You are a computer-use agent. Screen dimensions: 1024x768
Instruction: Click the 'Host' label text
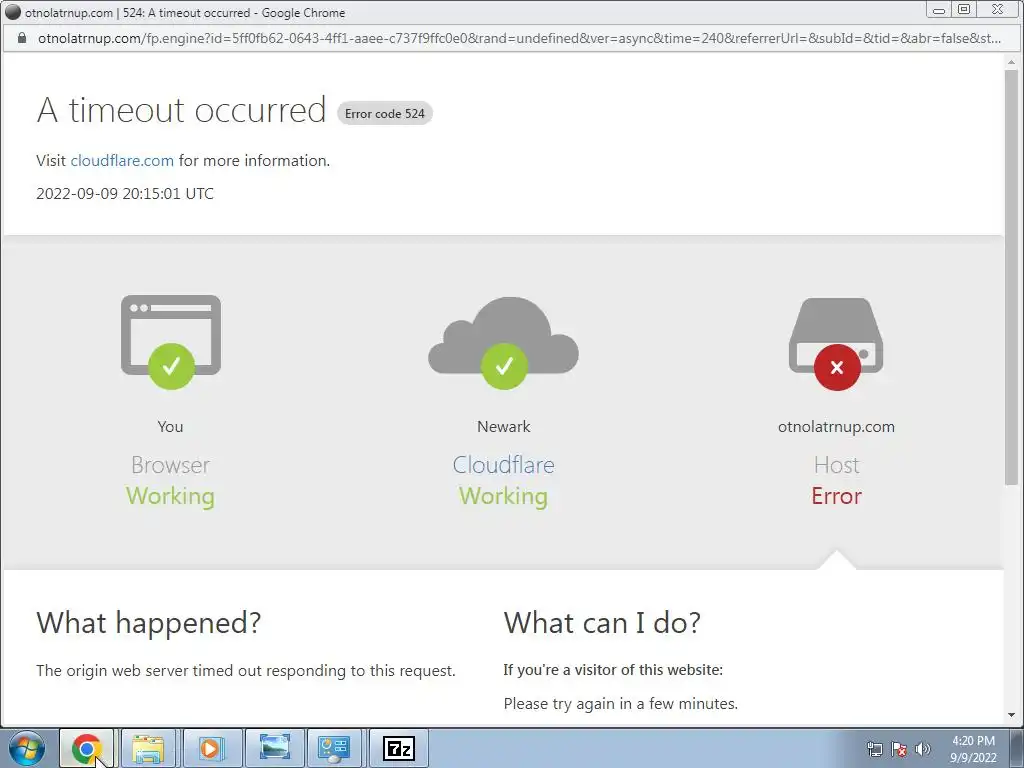click(837, 465)
